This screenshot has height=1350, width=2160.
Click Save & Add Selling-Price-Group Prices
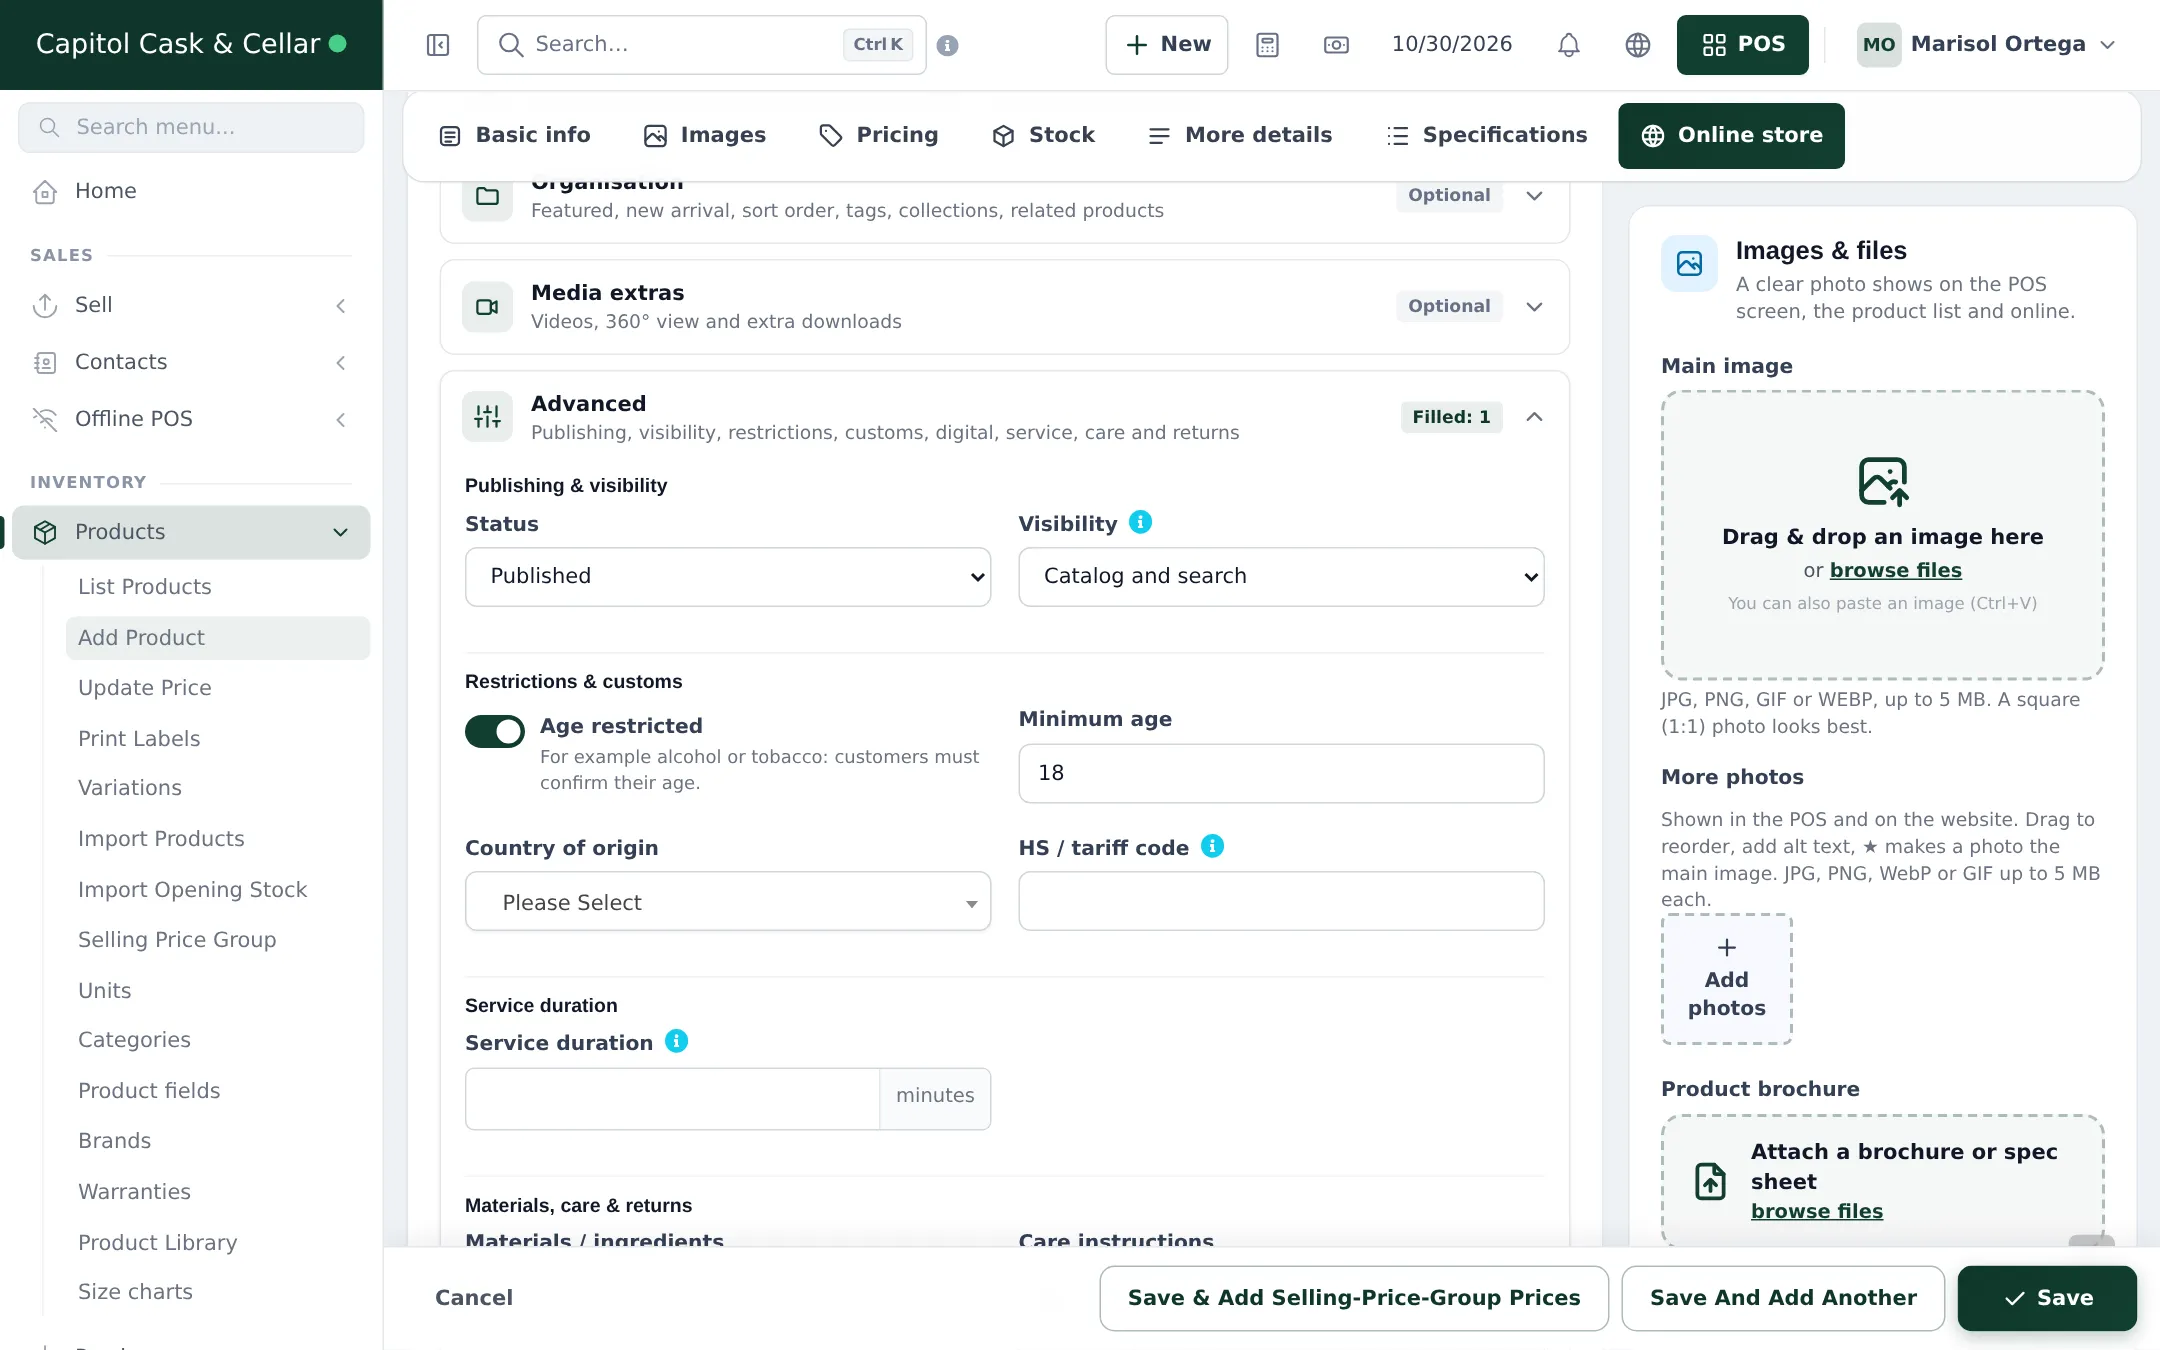1354,1298
